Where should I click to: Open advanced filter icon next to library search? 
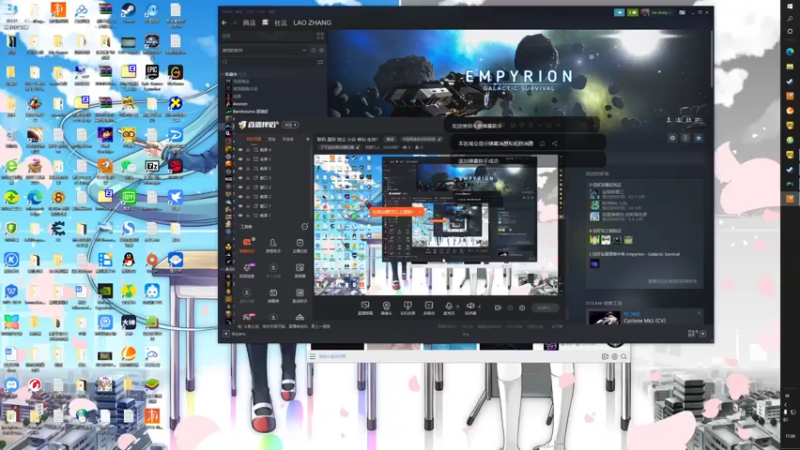pyautogui.click(x=320, y=62)
